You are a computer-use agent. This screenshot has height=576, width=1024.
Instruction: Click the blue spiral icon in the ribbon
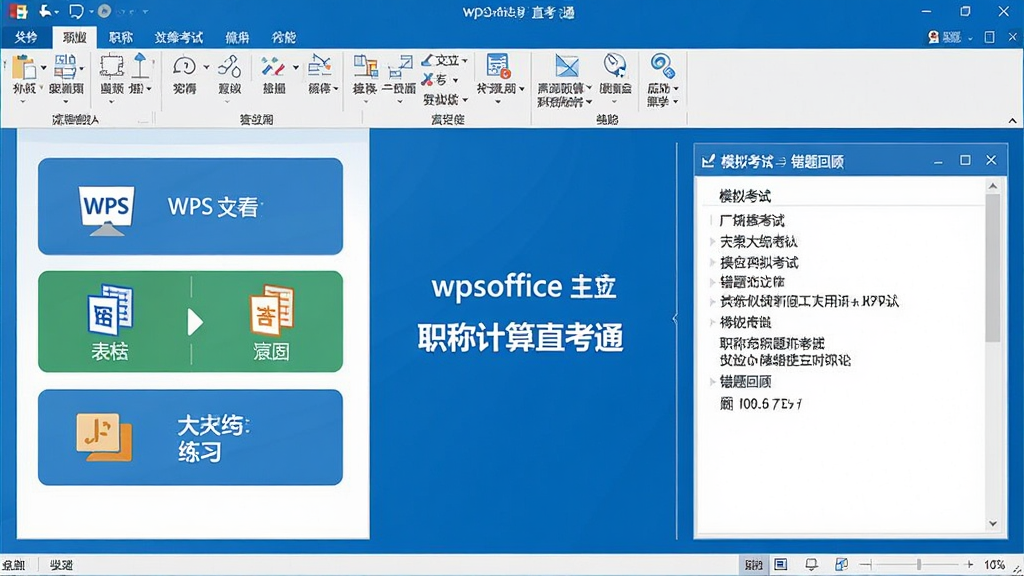[x=662, y=66]
